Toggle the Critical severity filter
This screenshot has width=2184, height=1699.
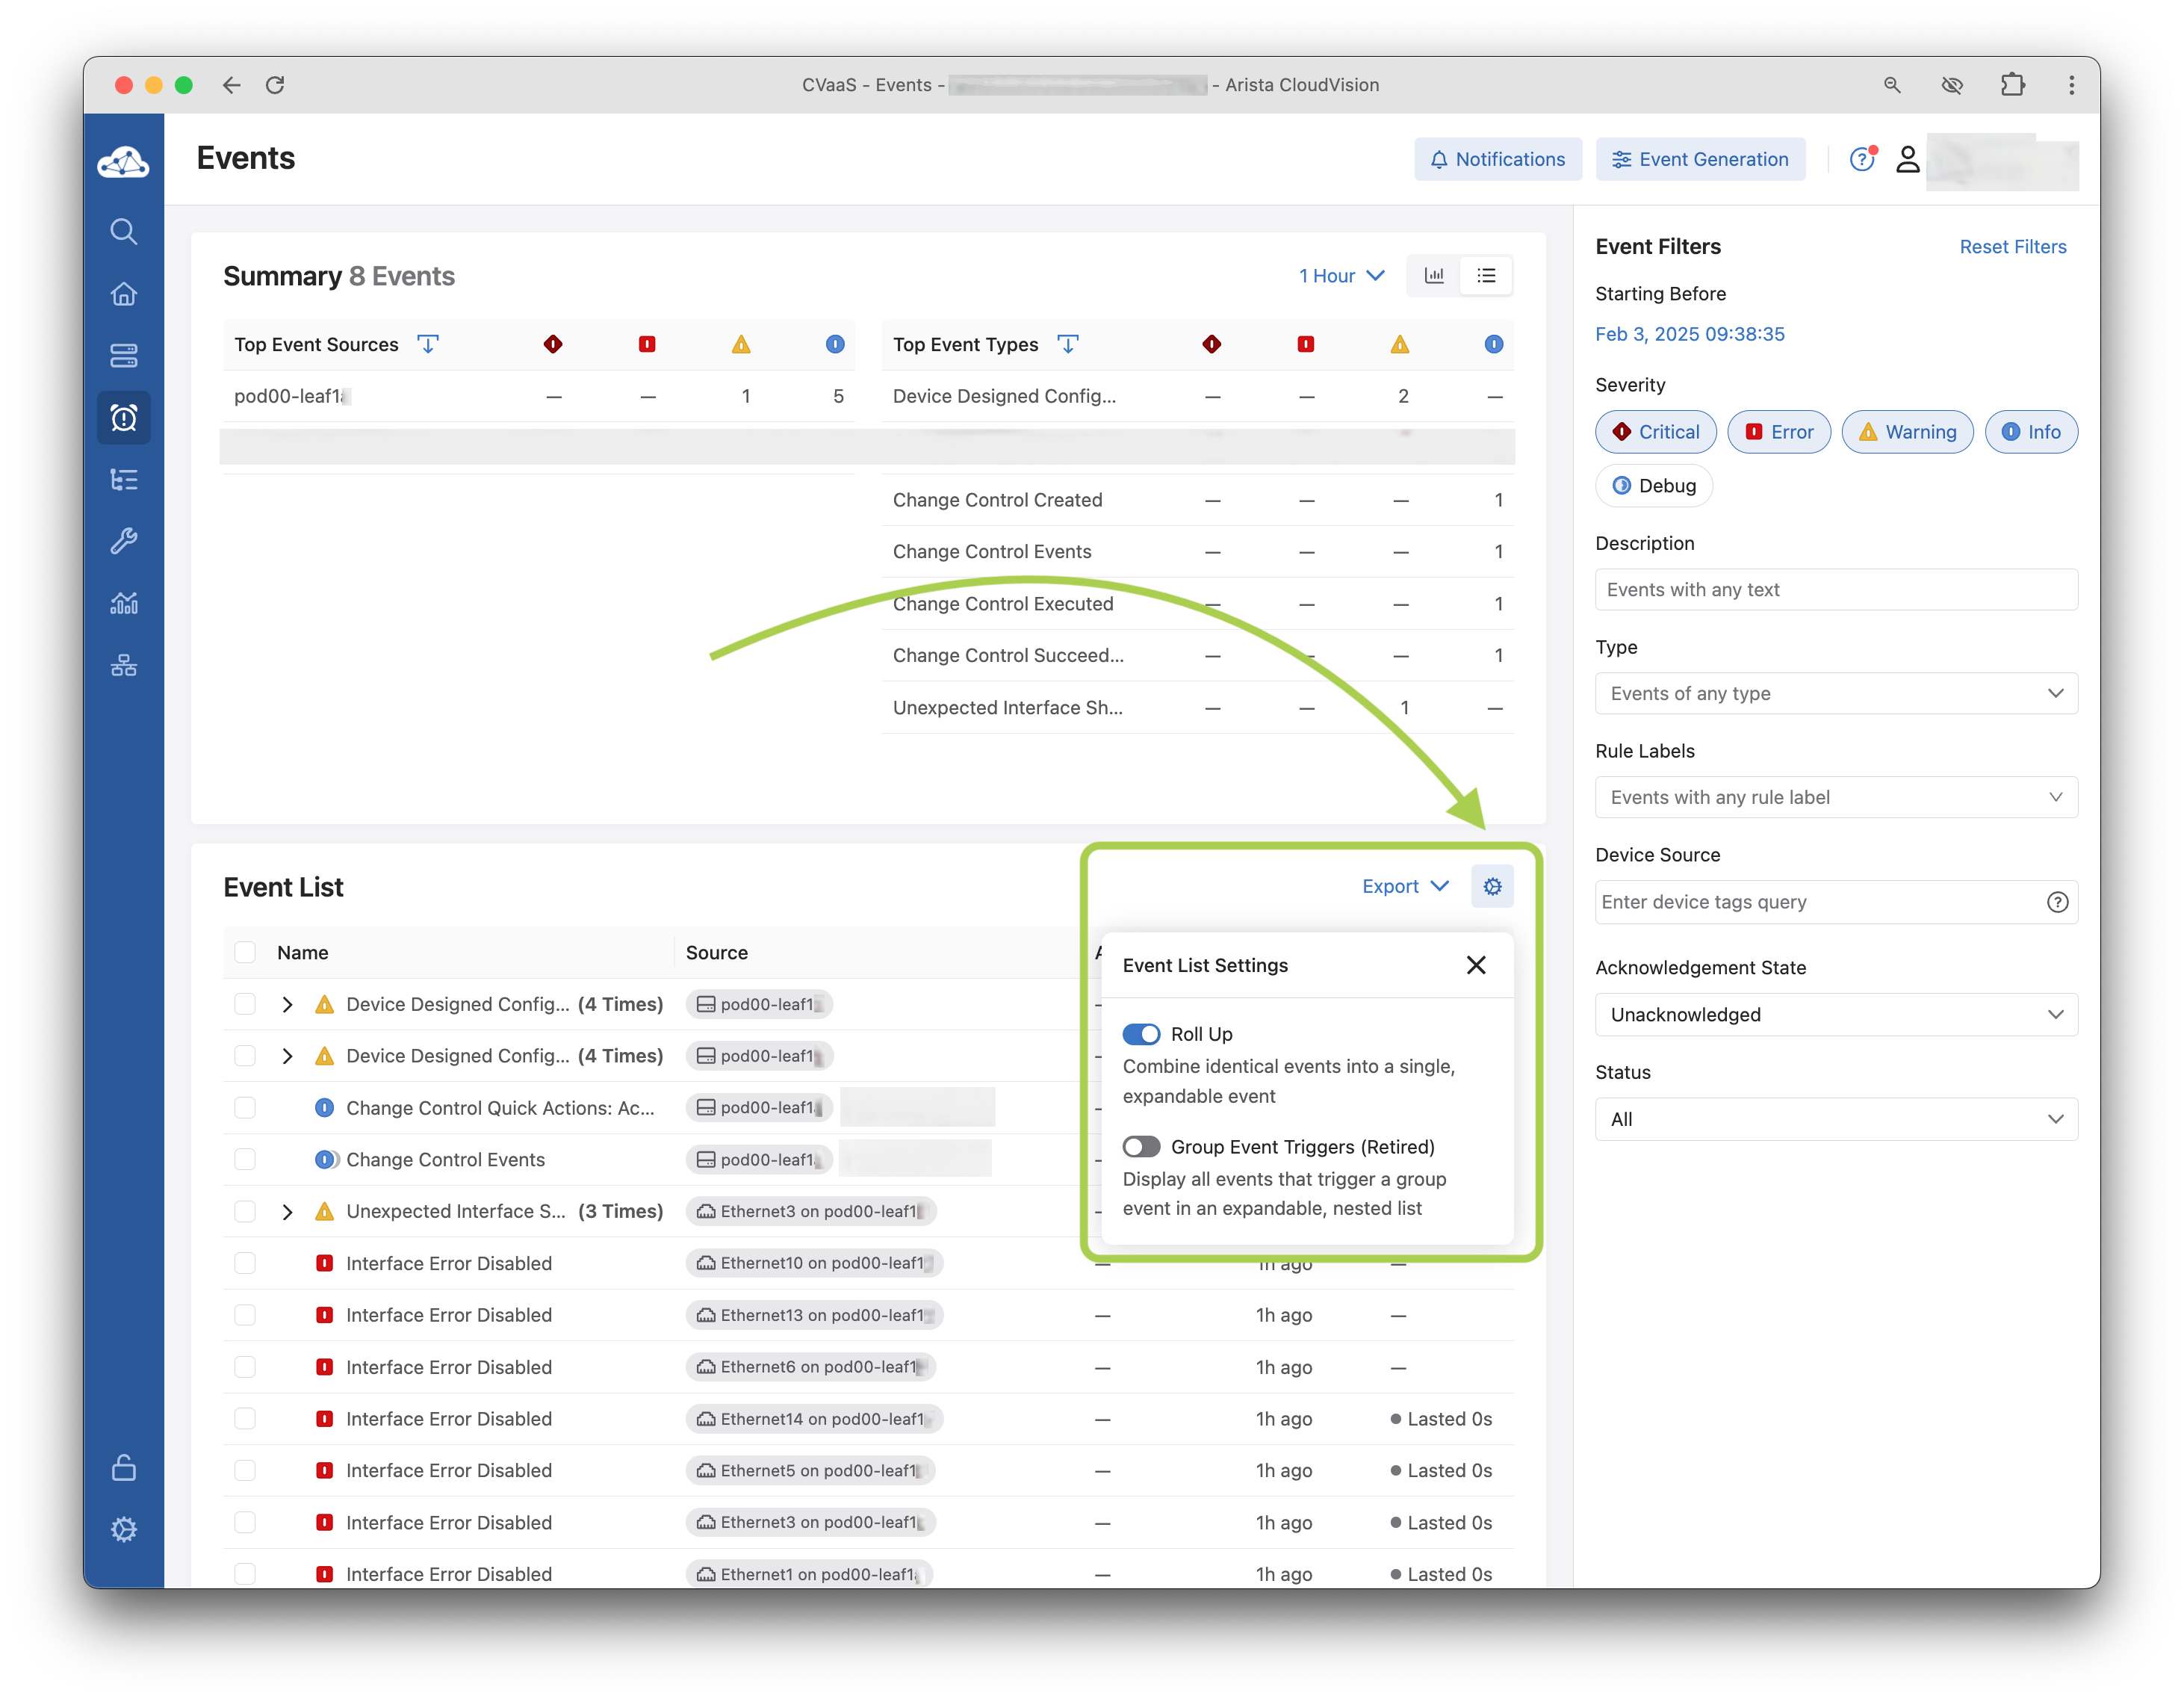point(1655,432)
